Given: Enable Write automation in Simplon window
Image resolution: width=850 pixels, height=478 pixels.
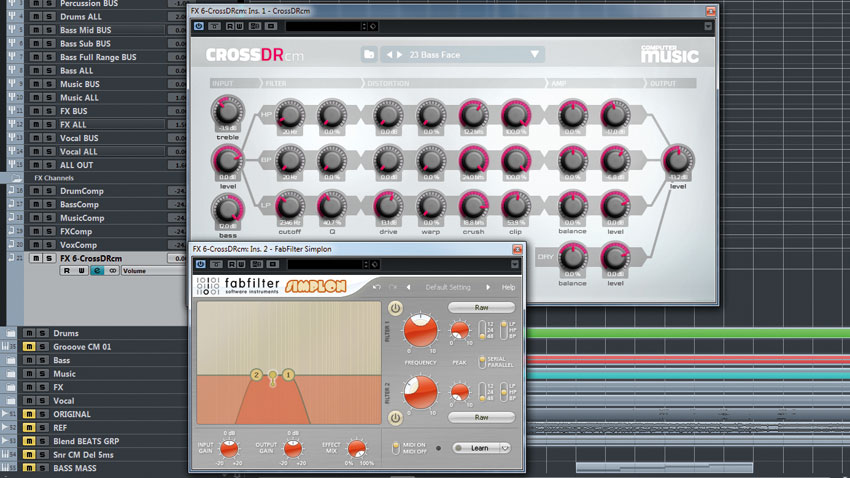Looking at the screenshot, I should pyautogui.click(x=240, y=264).
